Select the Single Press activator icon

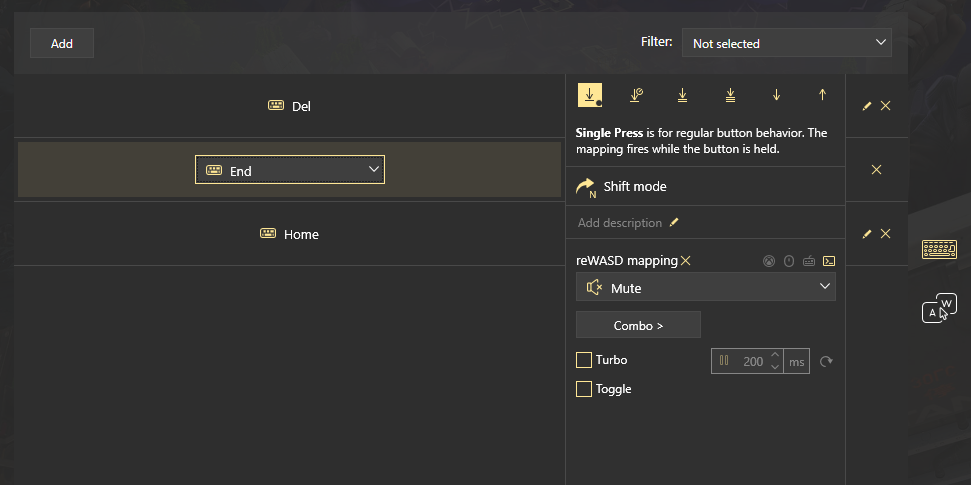tap(590, 95)
